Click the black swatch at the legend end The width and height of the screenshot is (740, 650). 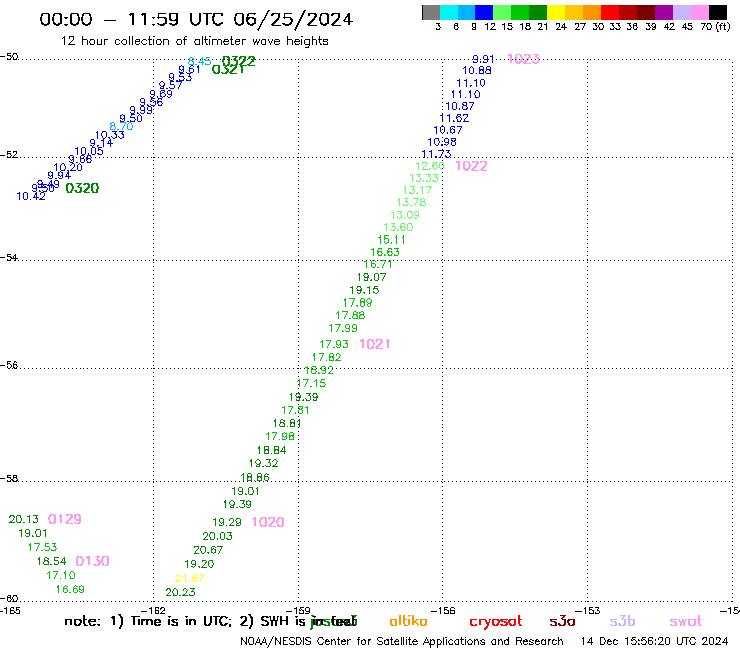(x=718, y=12)
